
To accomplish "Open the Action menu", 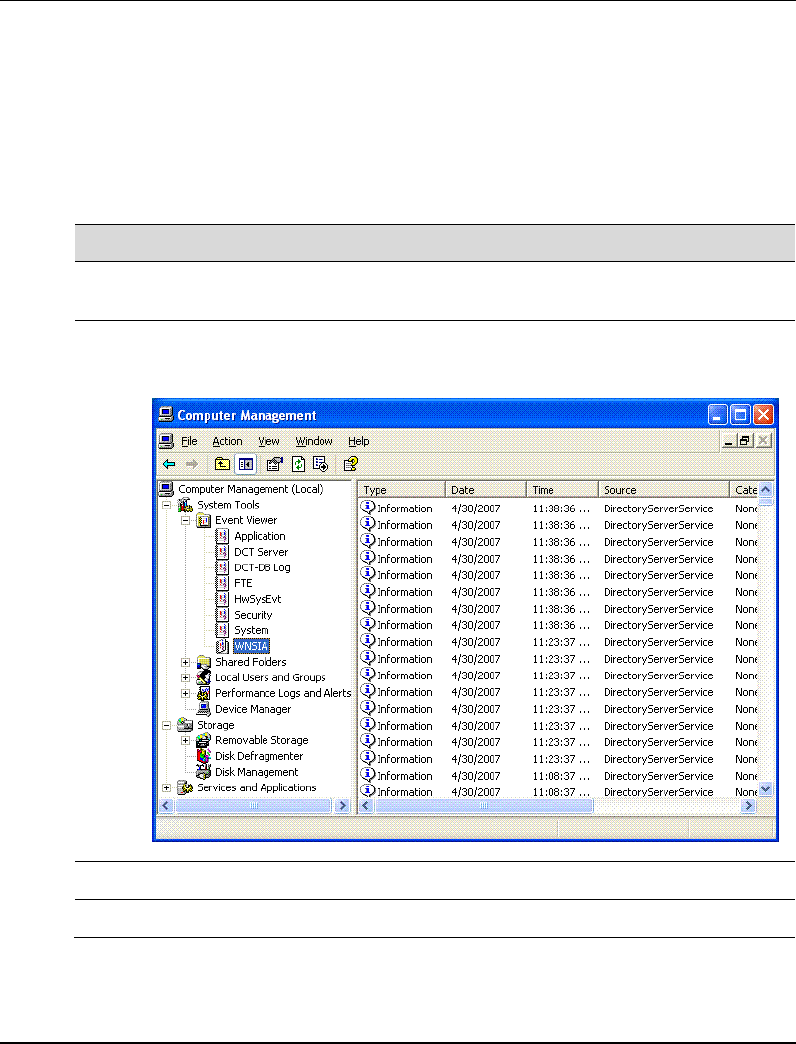I will [227, 441].
